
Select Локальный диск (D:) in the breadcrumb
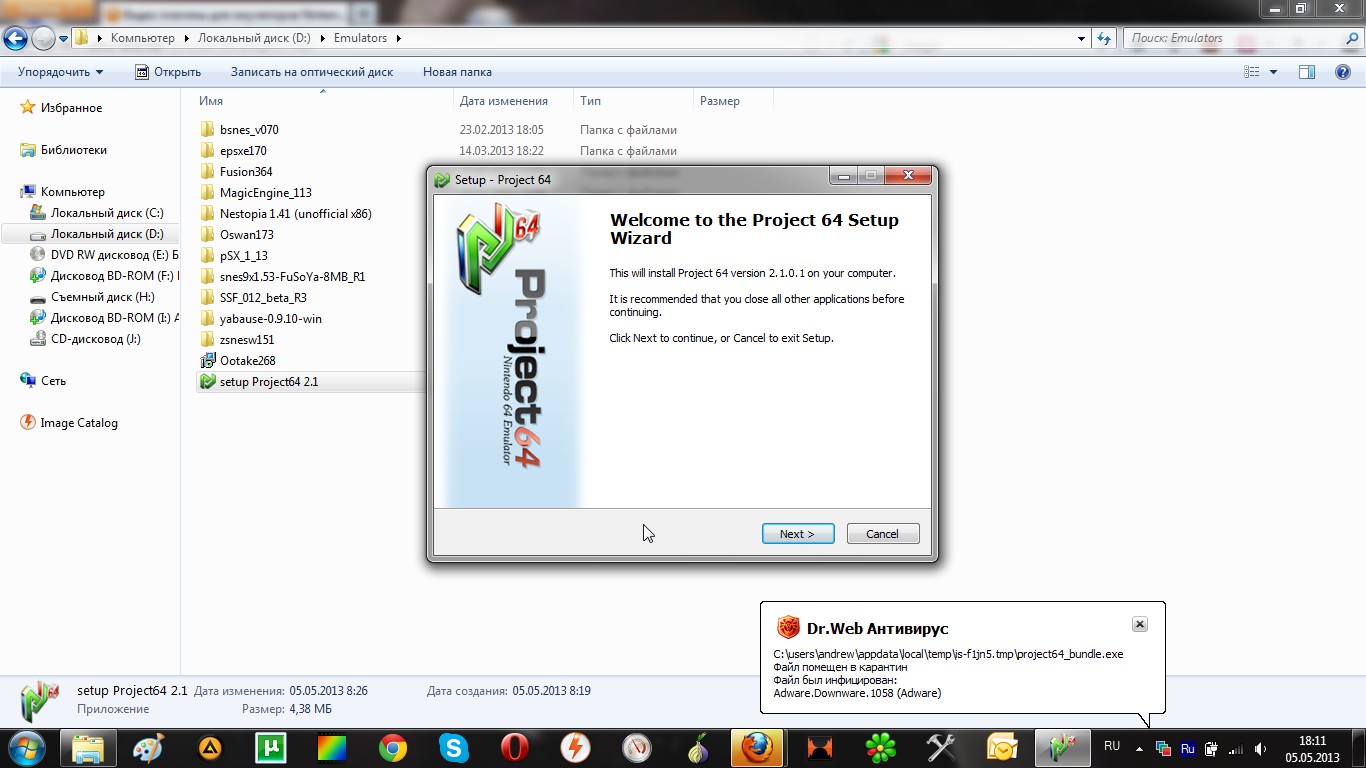(x=254, y=38)
